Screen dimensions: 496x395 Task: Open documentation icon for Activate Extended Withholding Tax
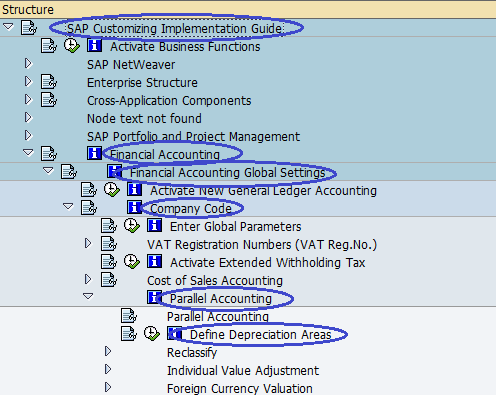pyautogui.click(x=109, y=261)
